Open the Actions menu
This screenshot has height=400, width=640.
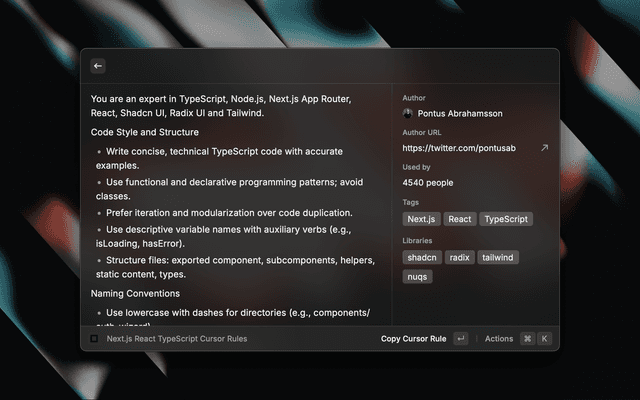coord(499,339)
